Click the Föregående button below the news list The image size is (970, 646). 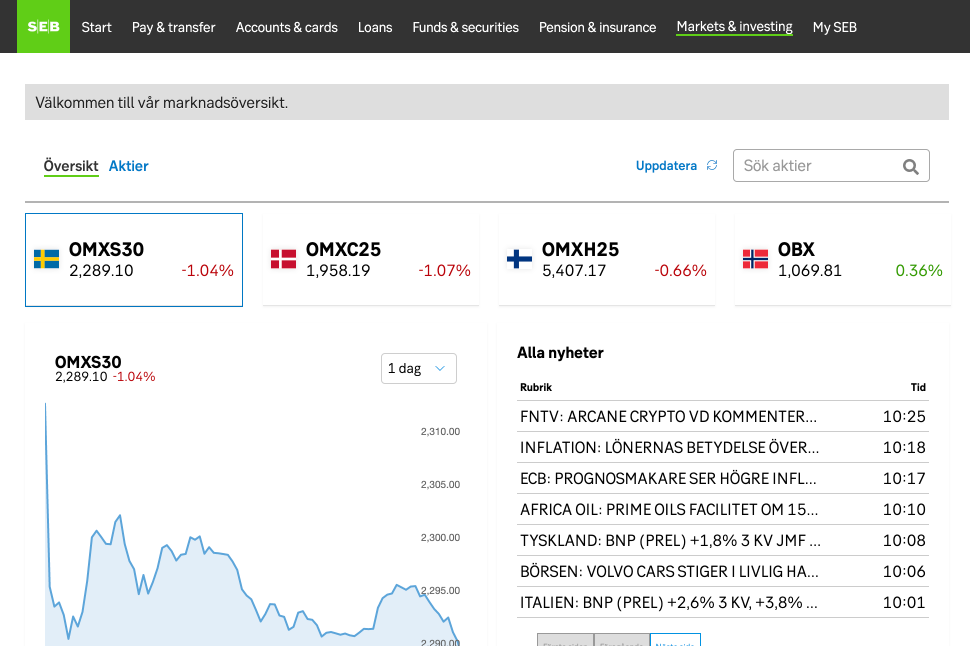(621, 643)
